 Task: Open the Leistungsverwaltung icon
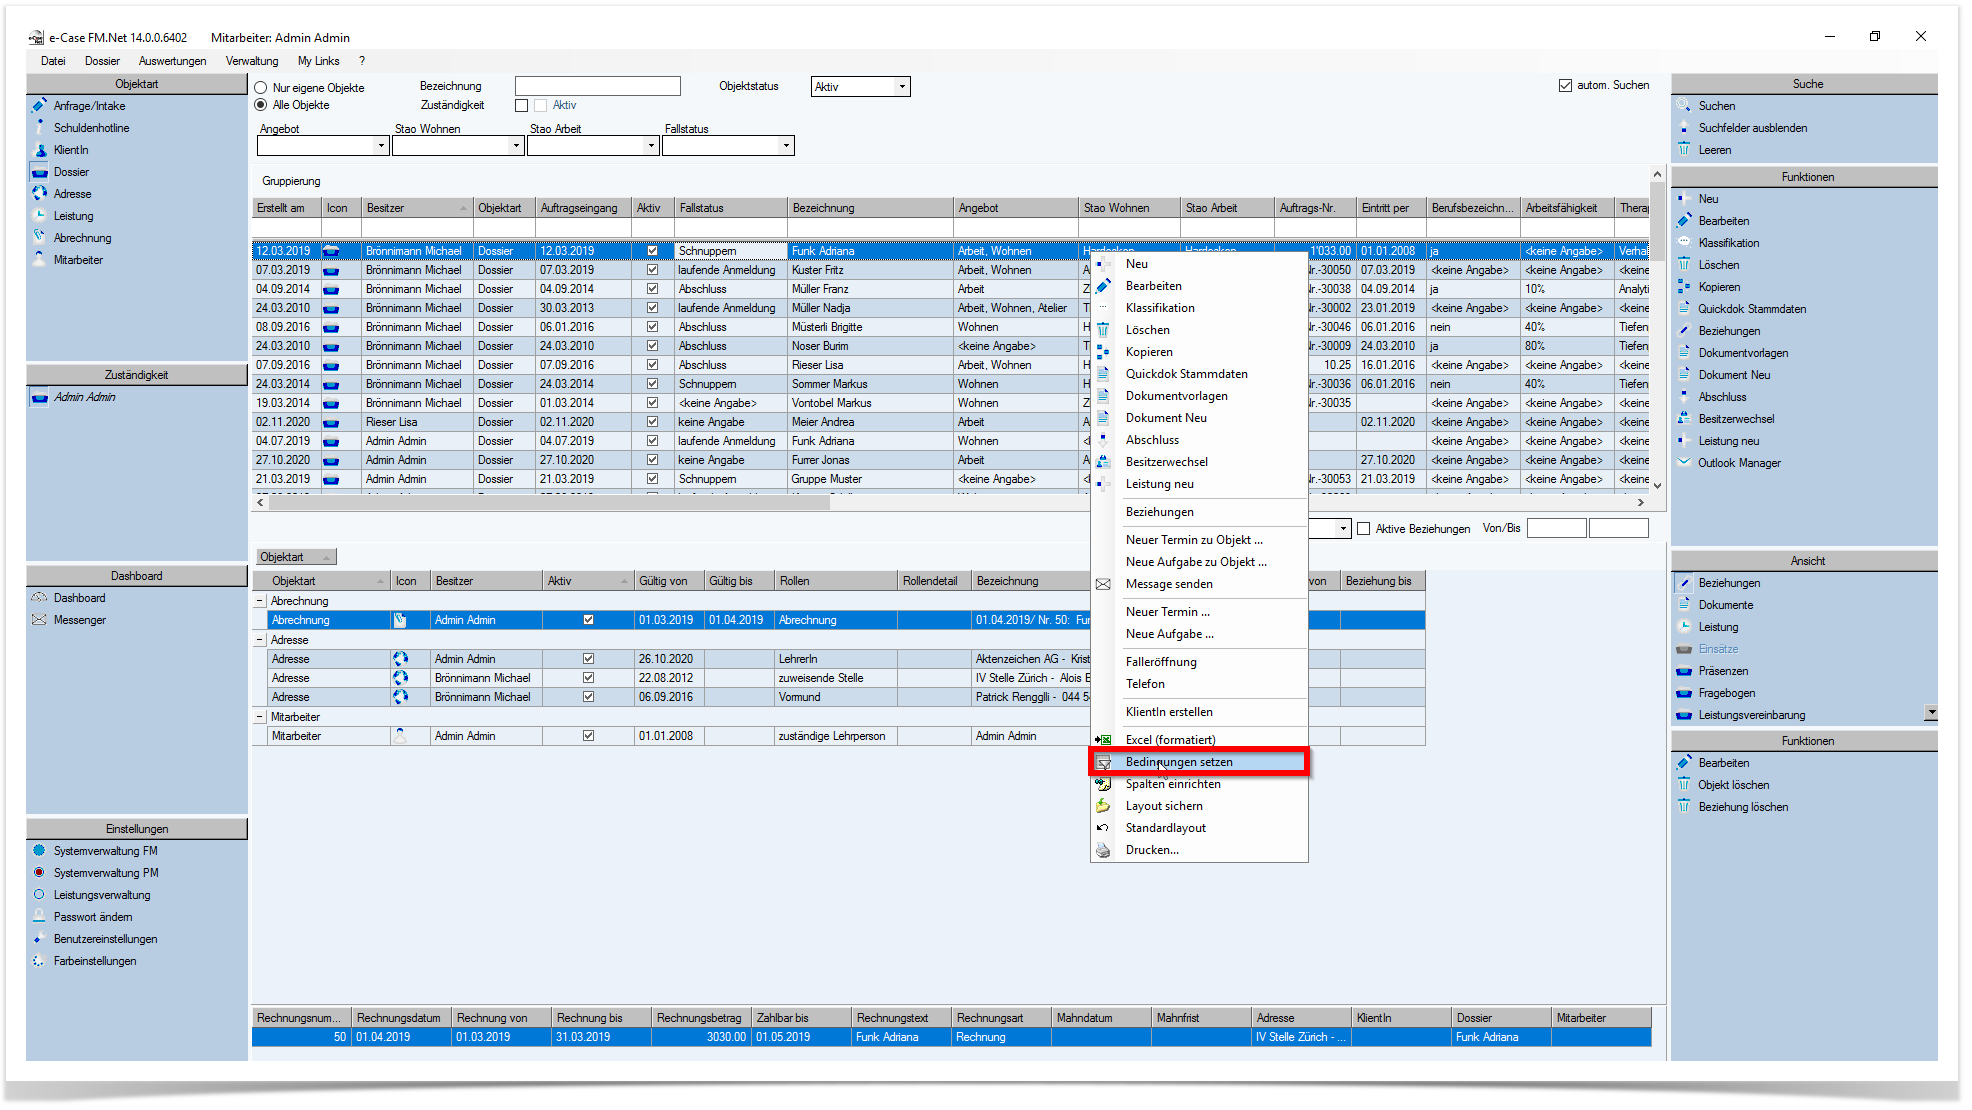coord(39,894)
